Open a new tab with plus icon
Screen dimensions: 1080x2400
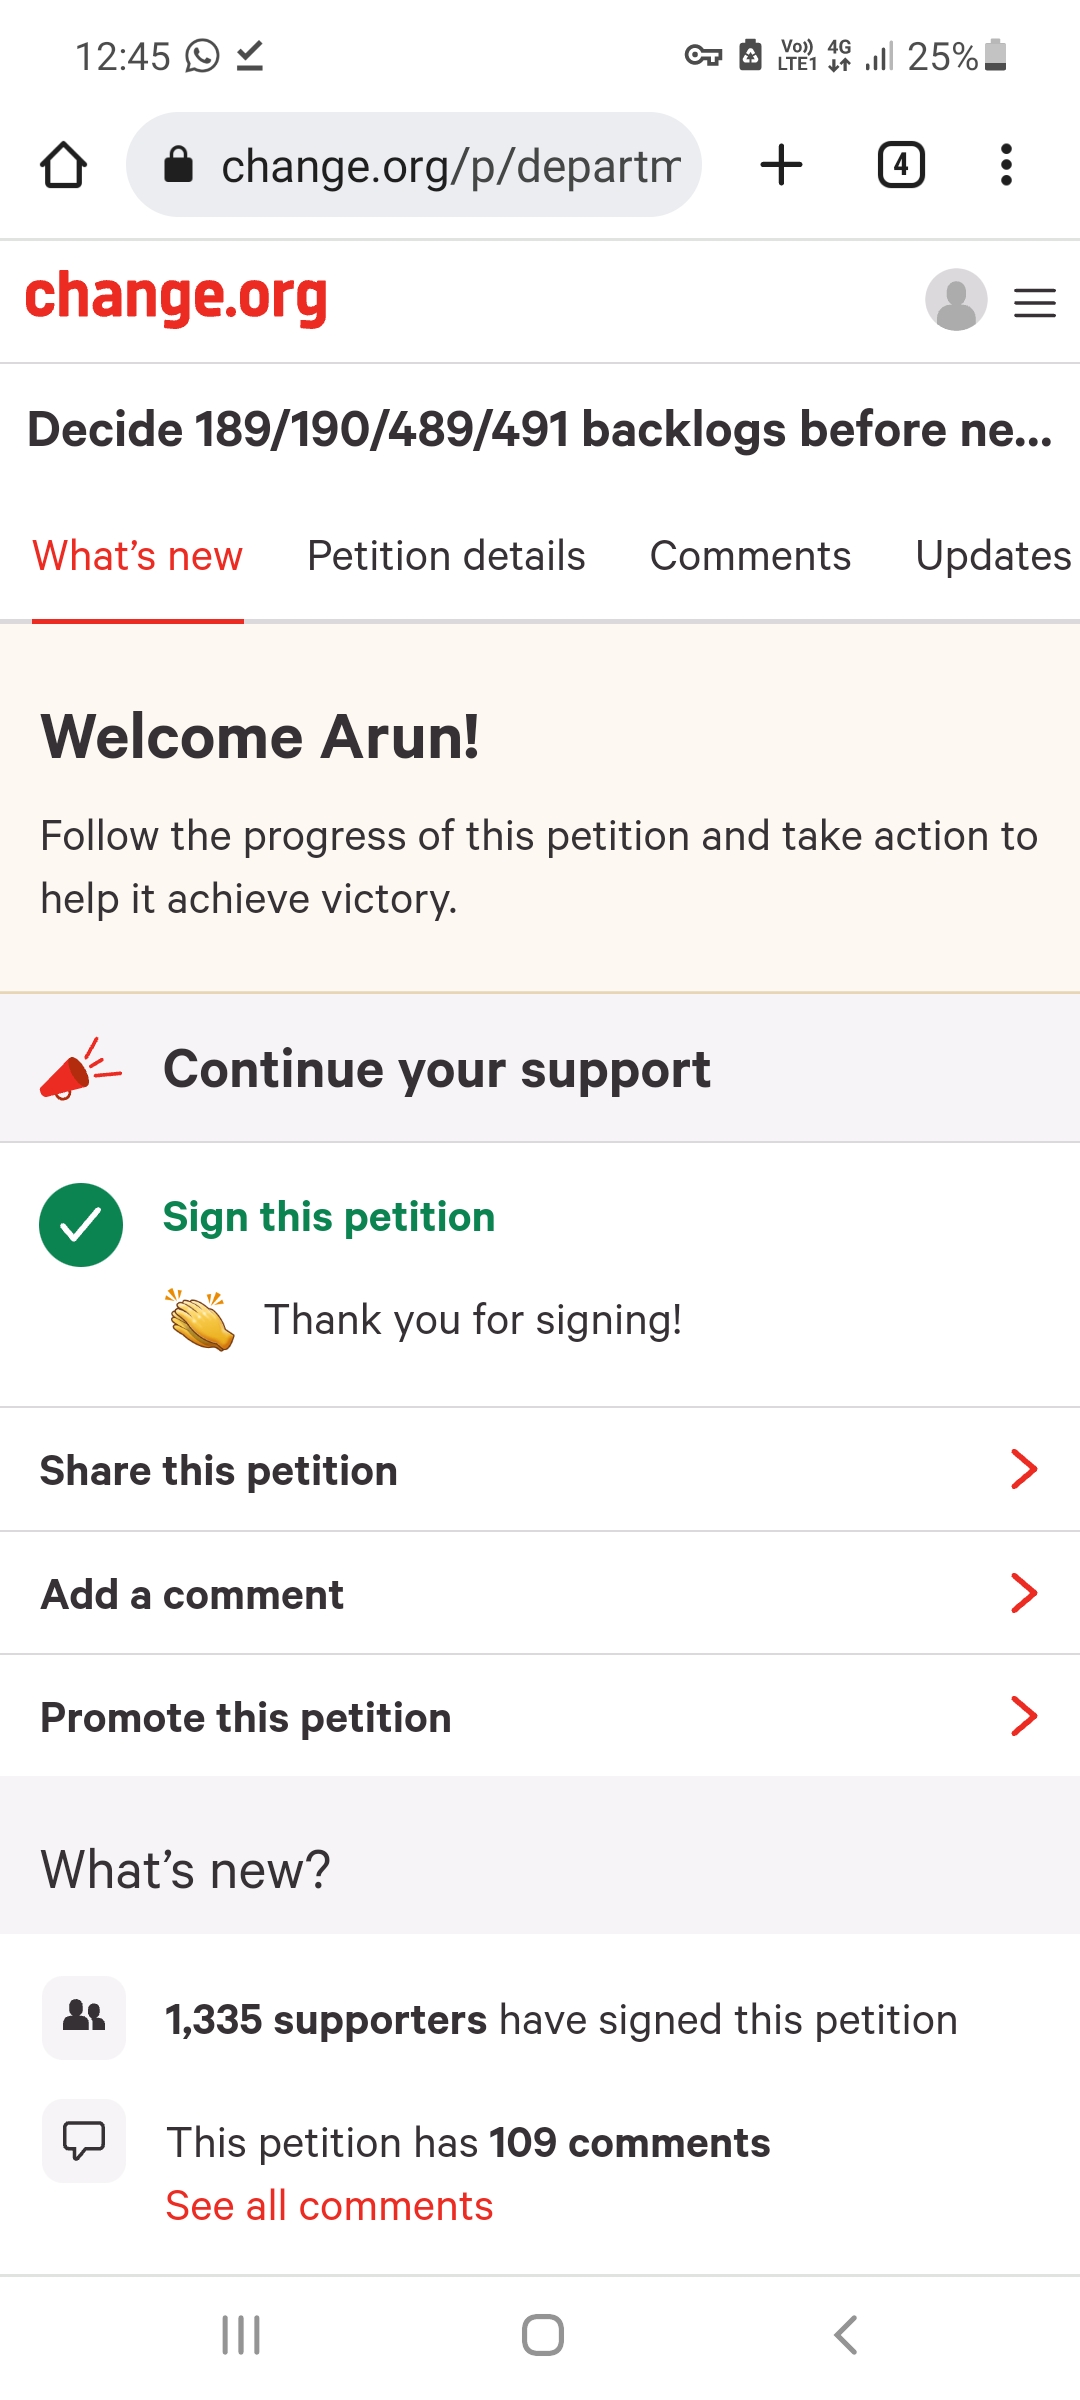(781, 165)
